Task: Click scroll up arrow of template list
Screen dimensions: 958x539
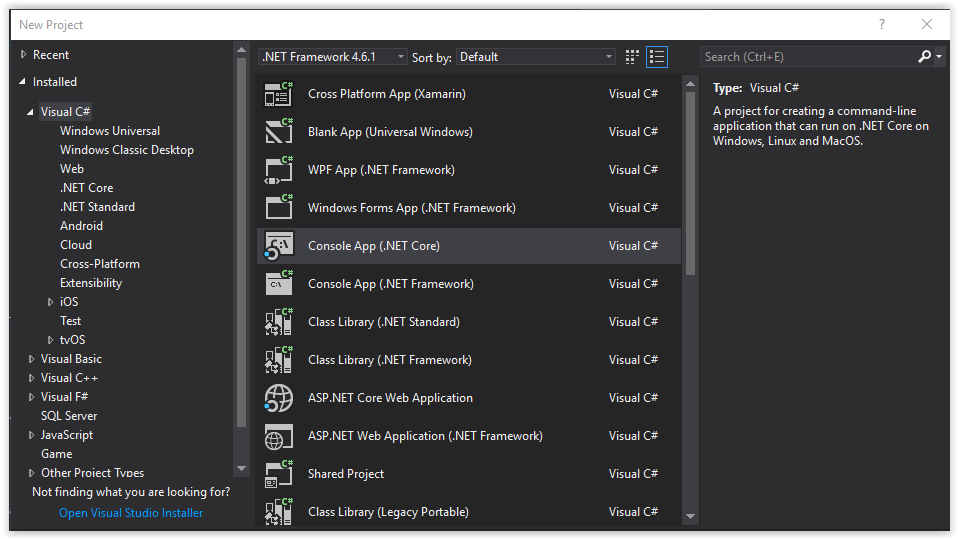Action: point(690,84)
